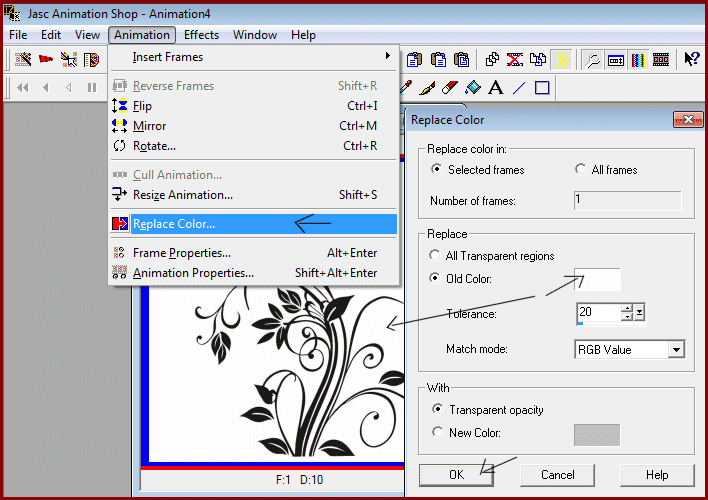Choose Flip from the Animation menu
This screenshot has width=708, height=500.
(254, 106)
